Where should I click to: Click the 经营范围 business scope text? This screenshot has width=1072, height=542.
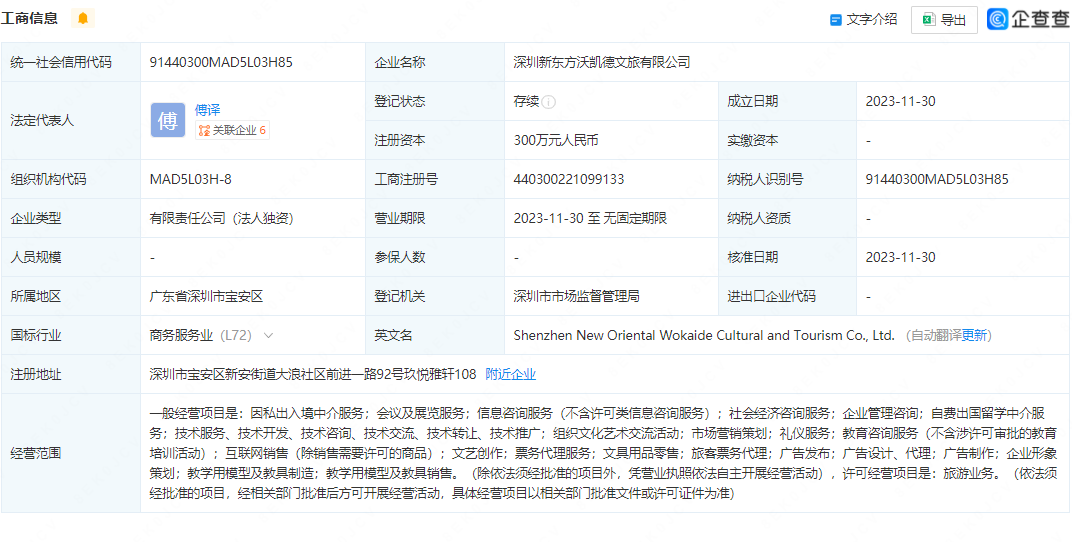pos(600,453)
